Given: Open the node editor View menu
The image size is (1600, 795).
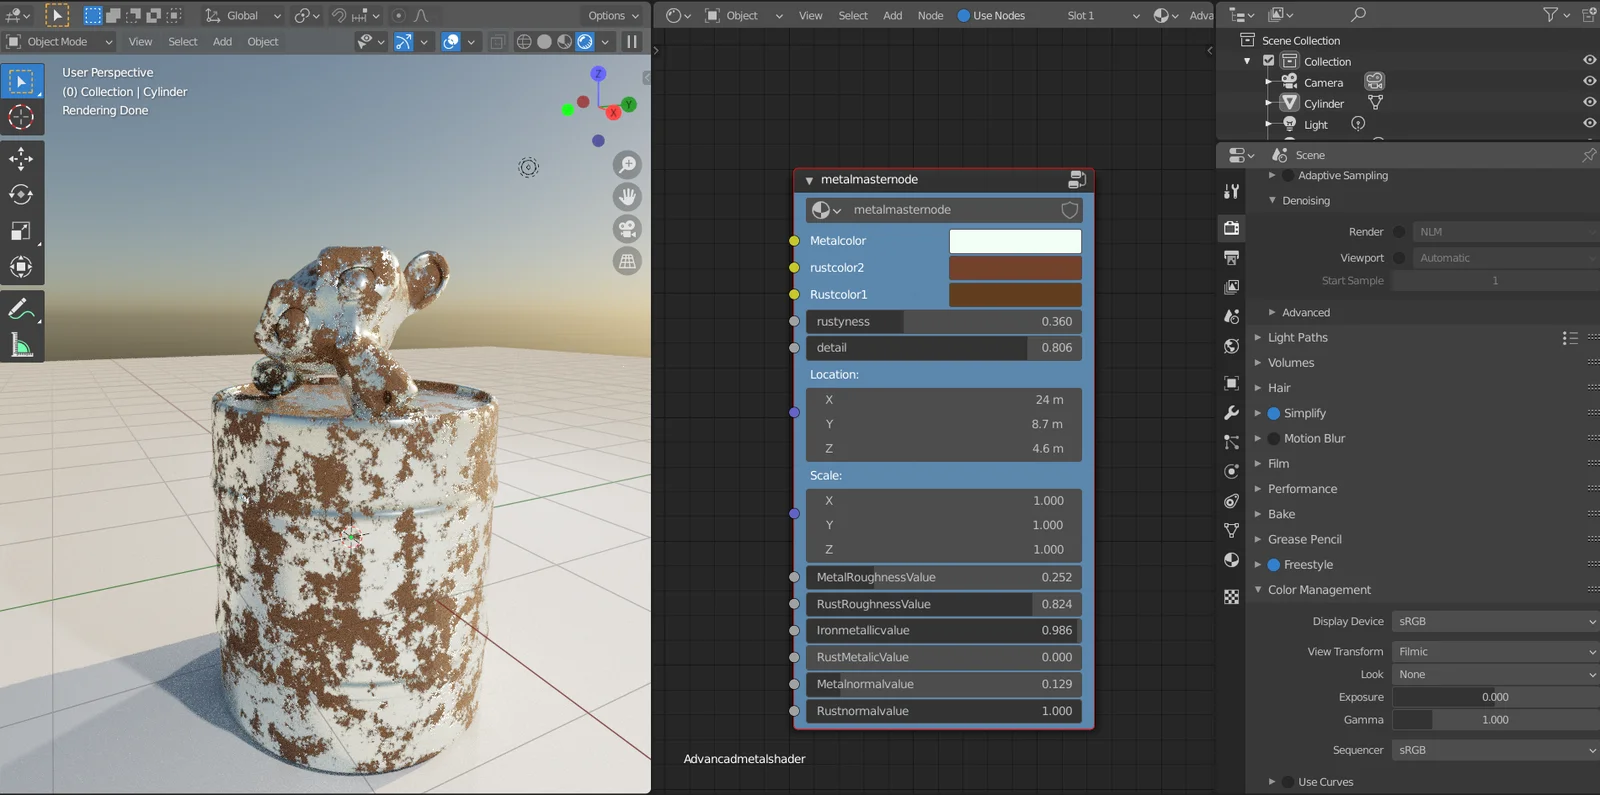Looking at the screenshot, I should [811, 16].
